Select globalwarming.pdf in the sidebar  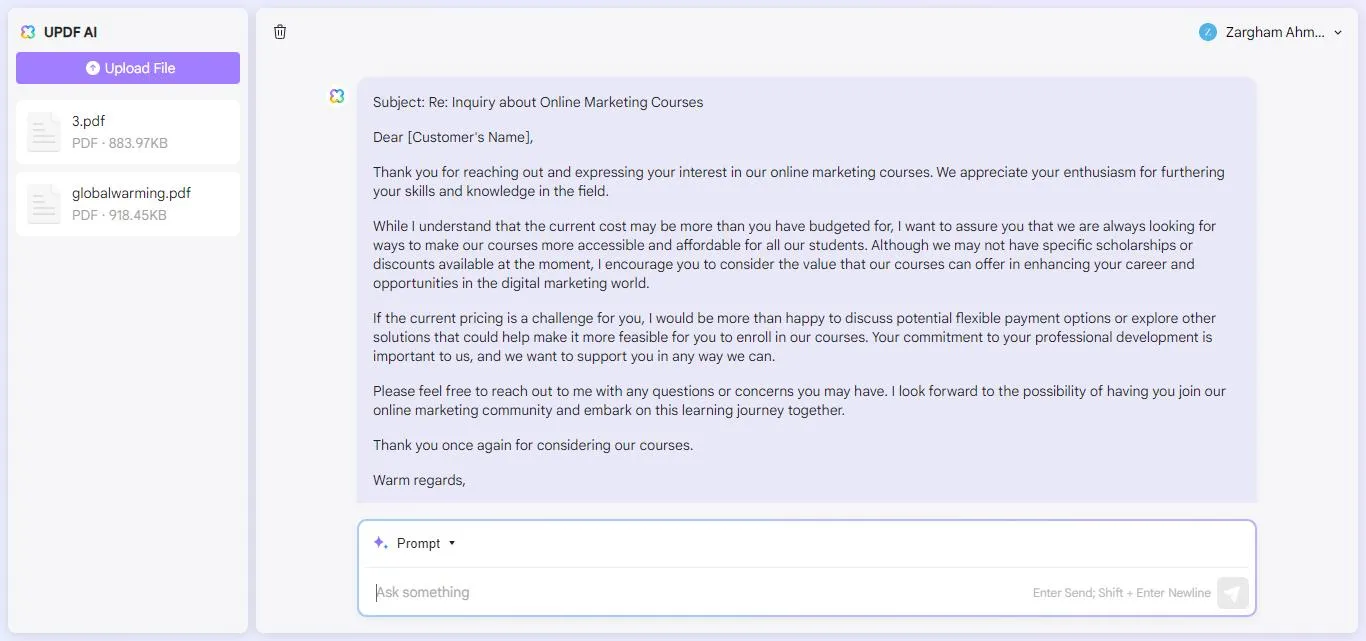(127, 204)
